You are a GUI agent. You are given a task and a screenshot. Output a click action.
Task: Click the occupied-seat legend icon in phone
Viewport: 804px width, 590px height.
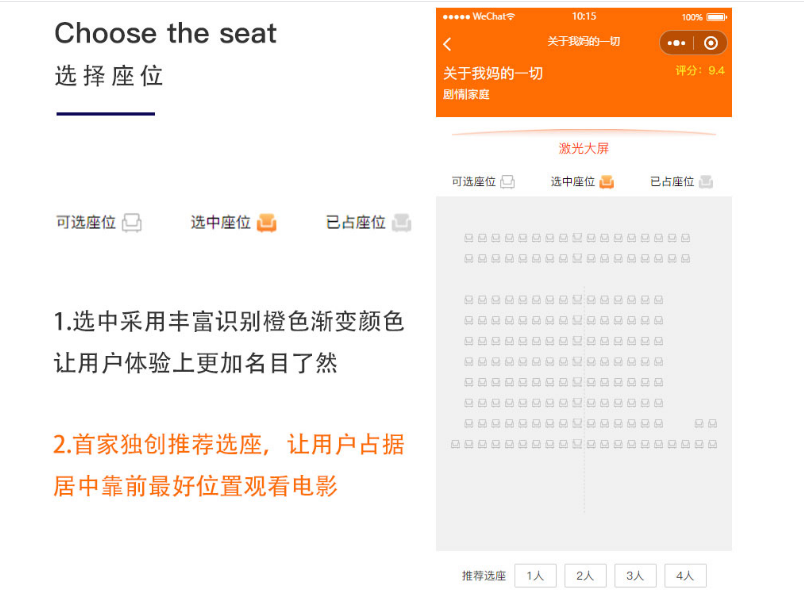pos(706,182)
